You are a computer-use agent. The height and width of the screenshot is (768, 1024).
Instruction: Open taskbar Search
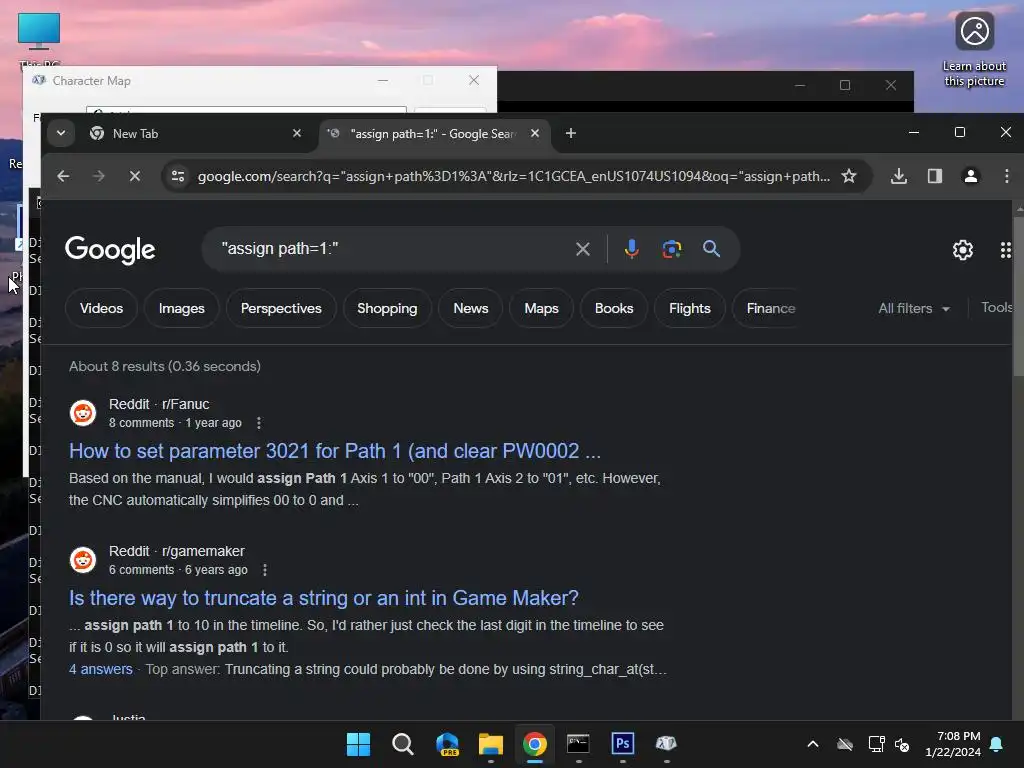(402, 744)
